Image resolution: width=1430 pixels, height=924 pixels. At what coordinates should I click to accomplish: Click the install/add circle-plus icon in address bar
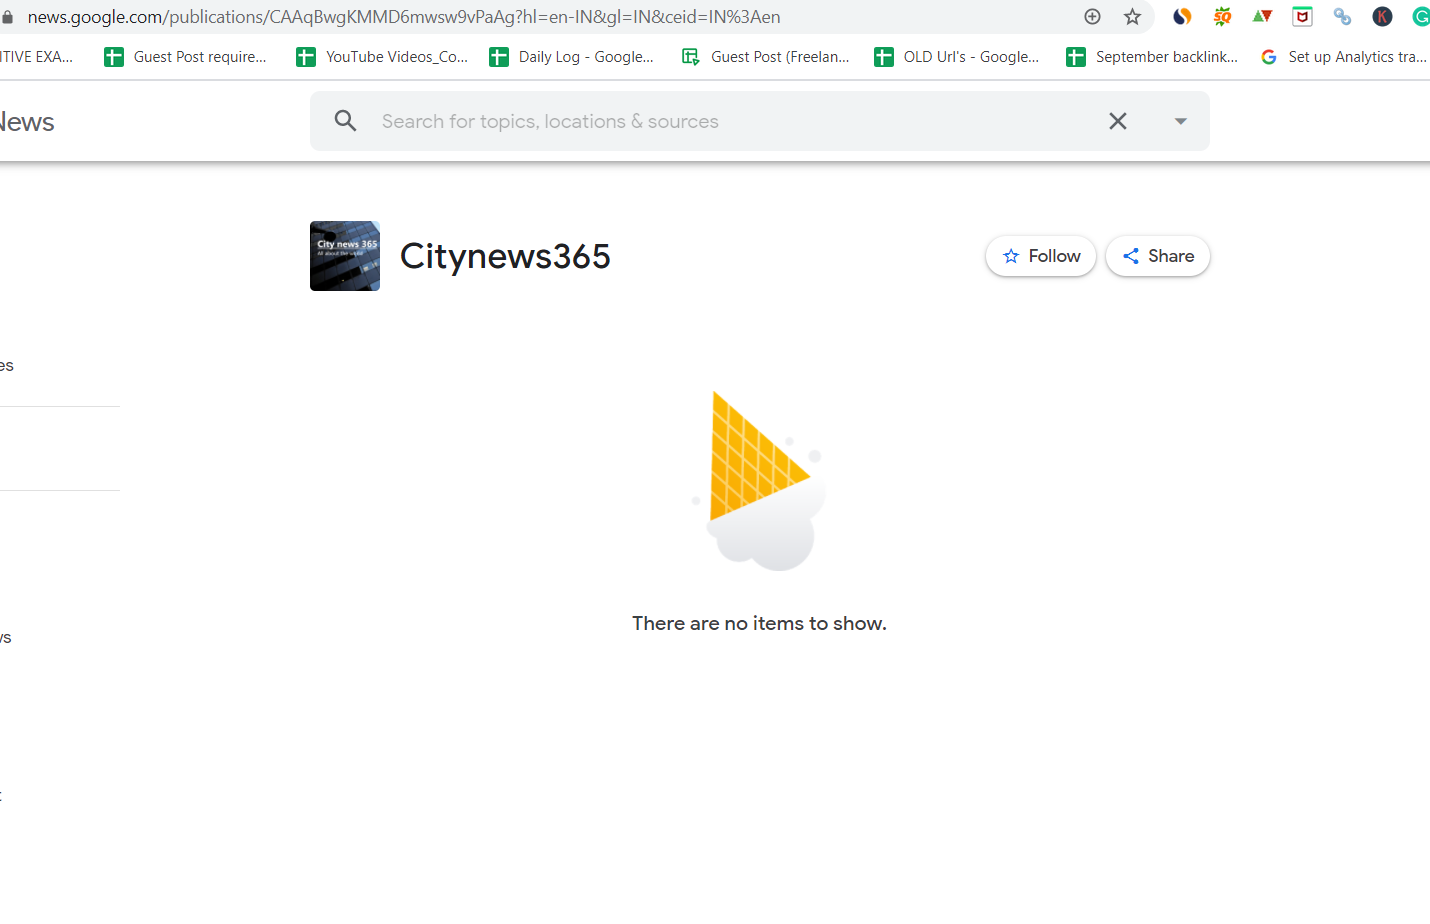1092,16
